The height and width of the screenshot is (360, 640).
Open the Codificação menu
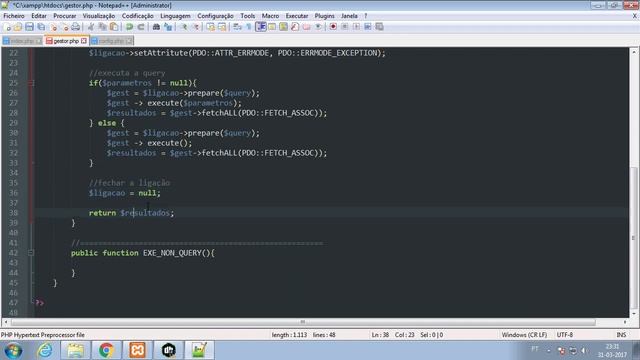point(138,16)
